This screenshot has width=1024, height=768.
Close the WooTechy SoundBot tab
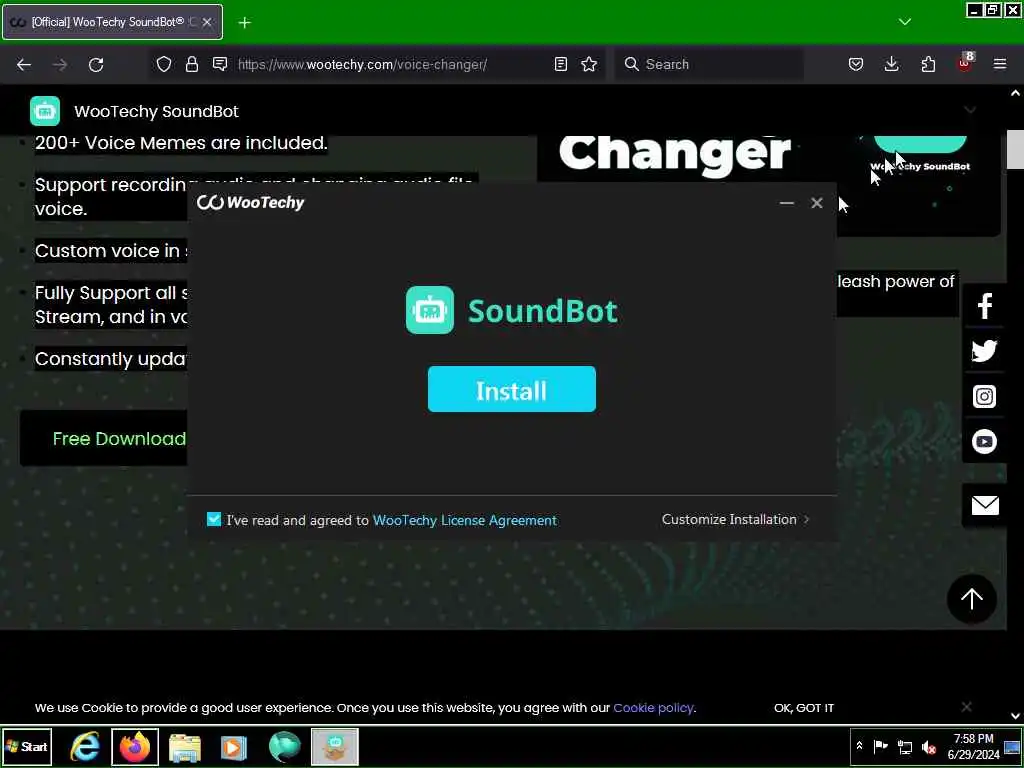(207, 22)
